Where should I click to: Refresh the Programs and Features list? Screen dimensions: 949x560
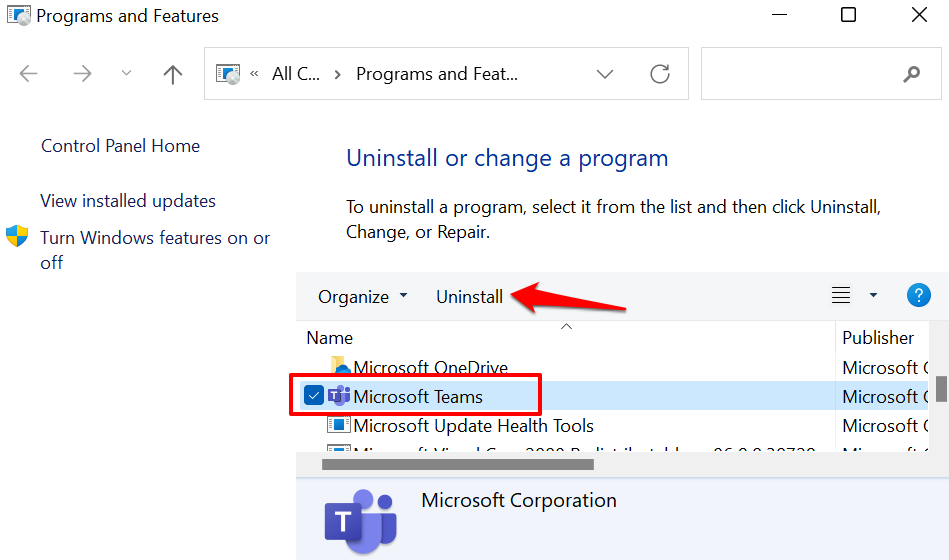coord(660,74)
